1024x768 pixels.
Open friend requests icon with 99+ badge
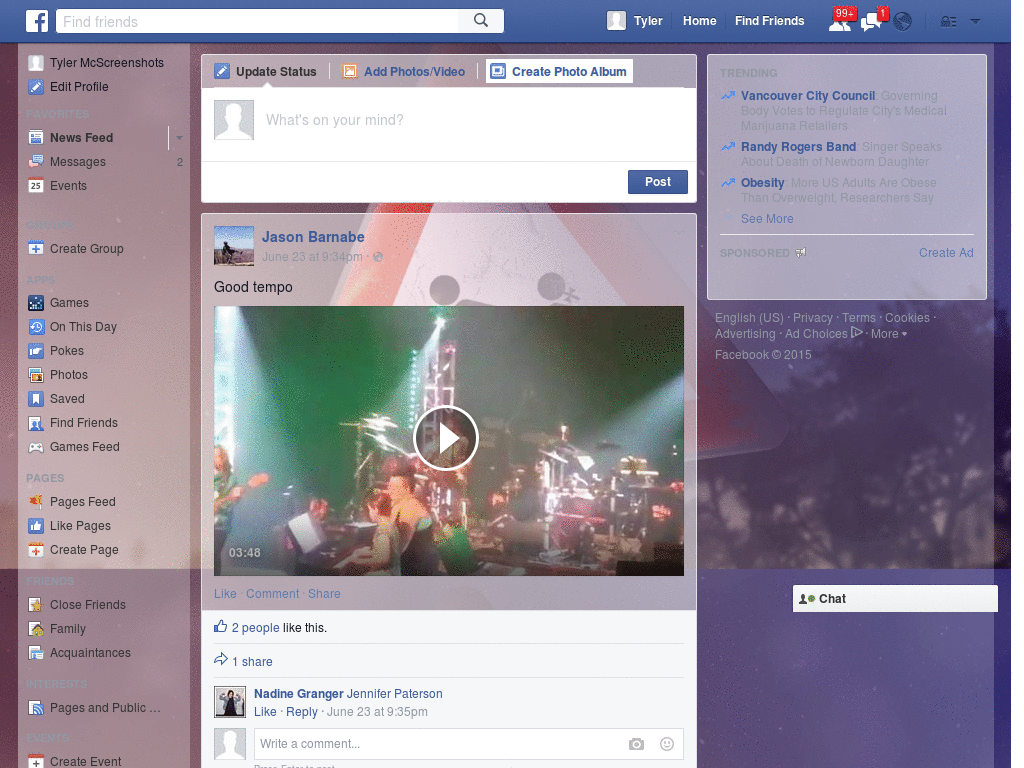[x=840, y=22]
